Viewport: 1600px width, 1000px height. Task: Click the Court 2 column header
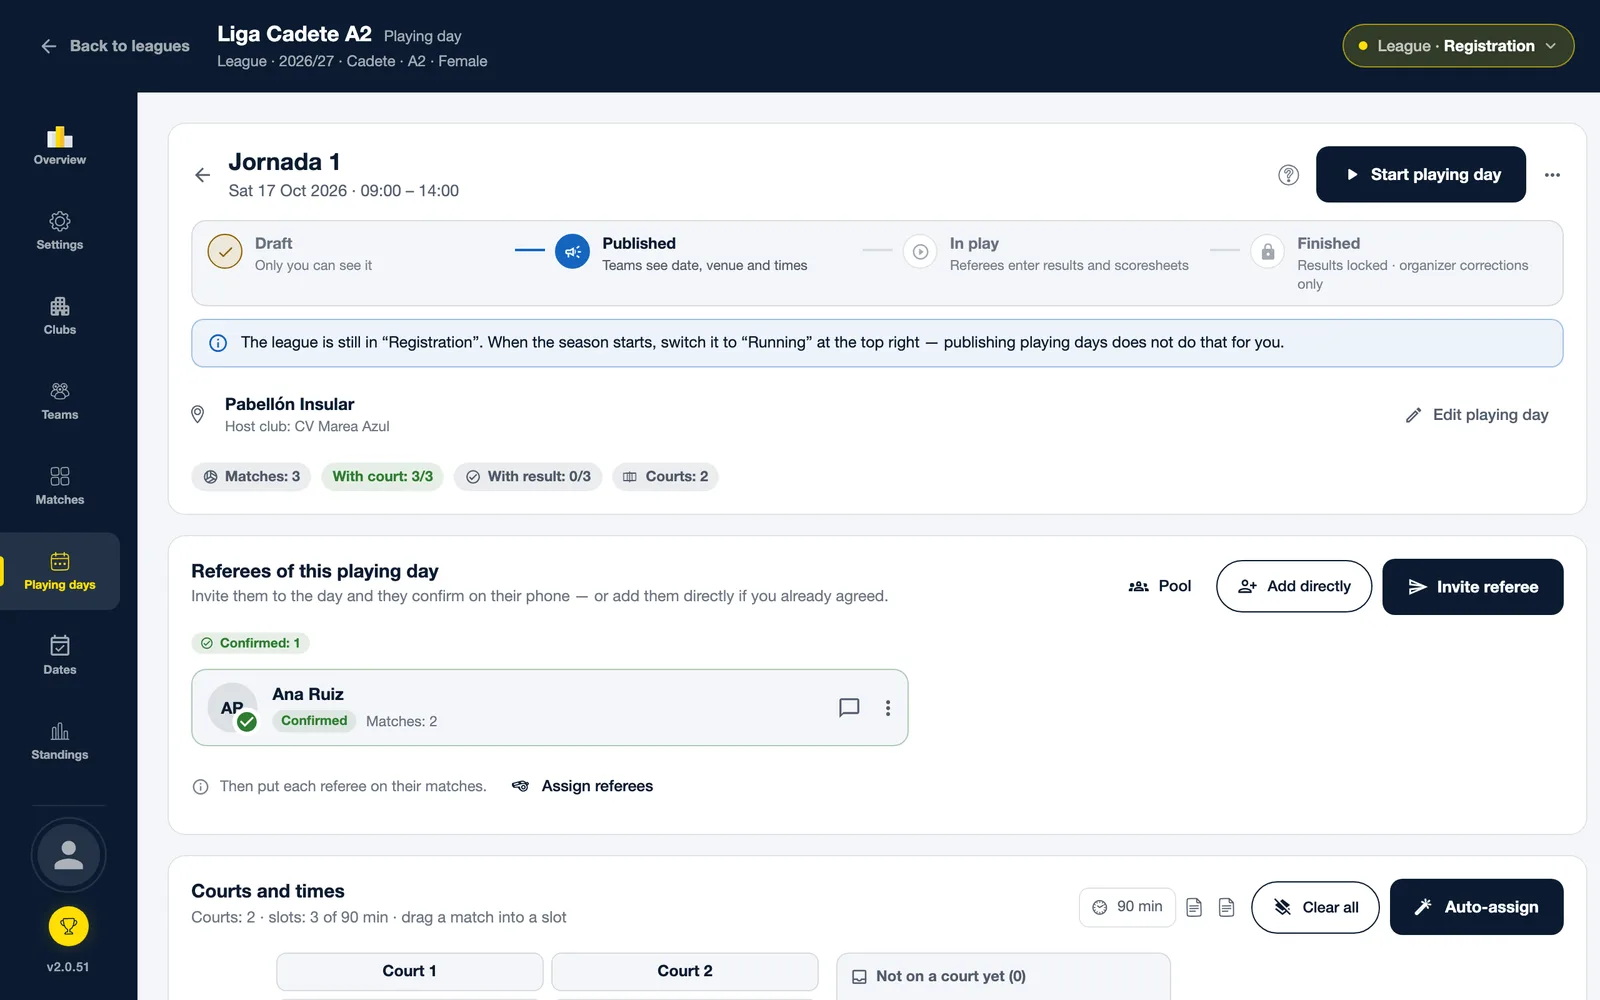[685, 971]
